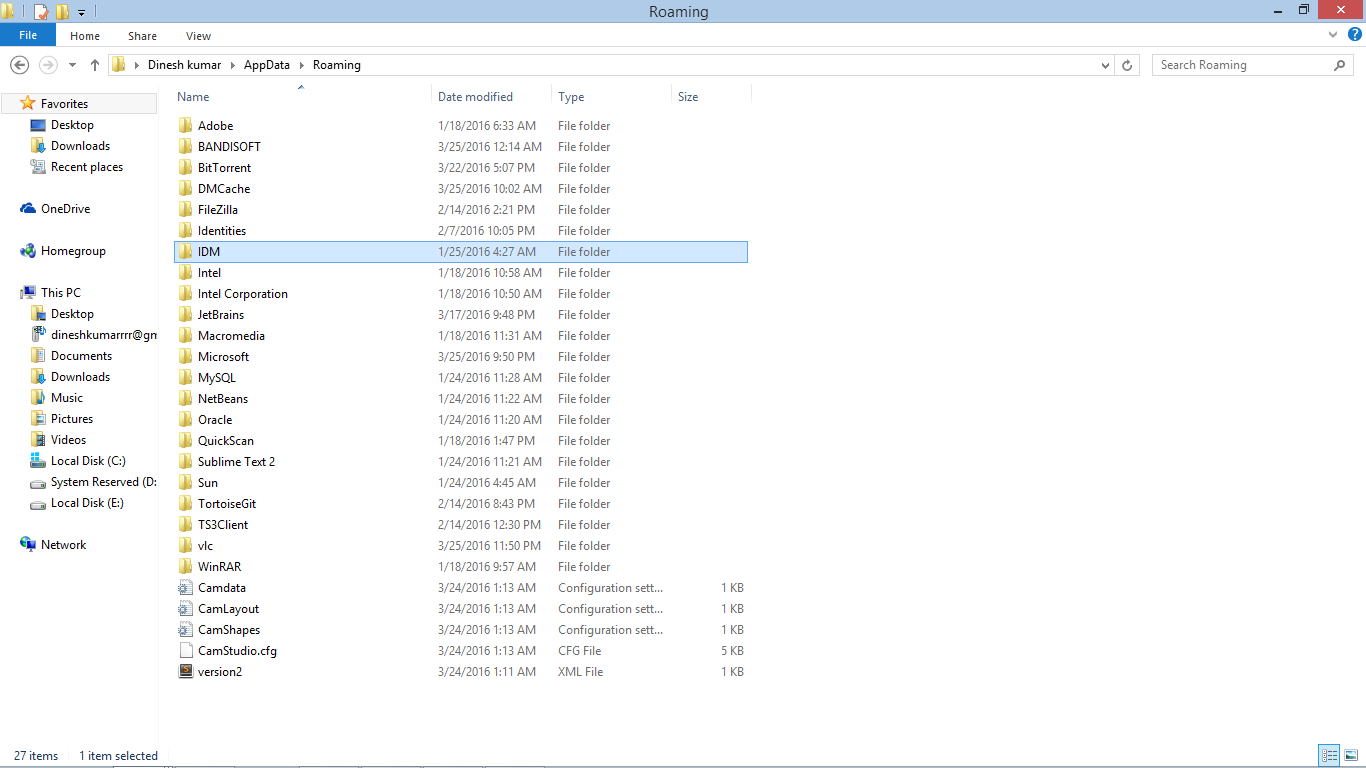1366x768 pixels.
Task: Click the search magnifier icon
Action: coord(1340,65)
